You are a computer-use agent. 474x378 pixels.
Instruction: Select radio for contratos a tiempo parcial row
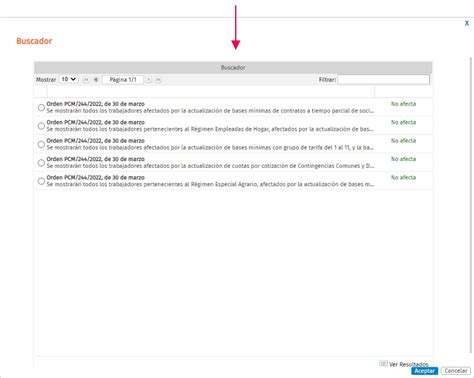(41, 108)
